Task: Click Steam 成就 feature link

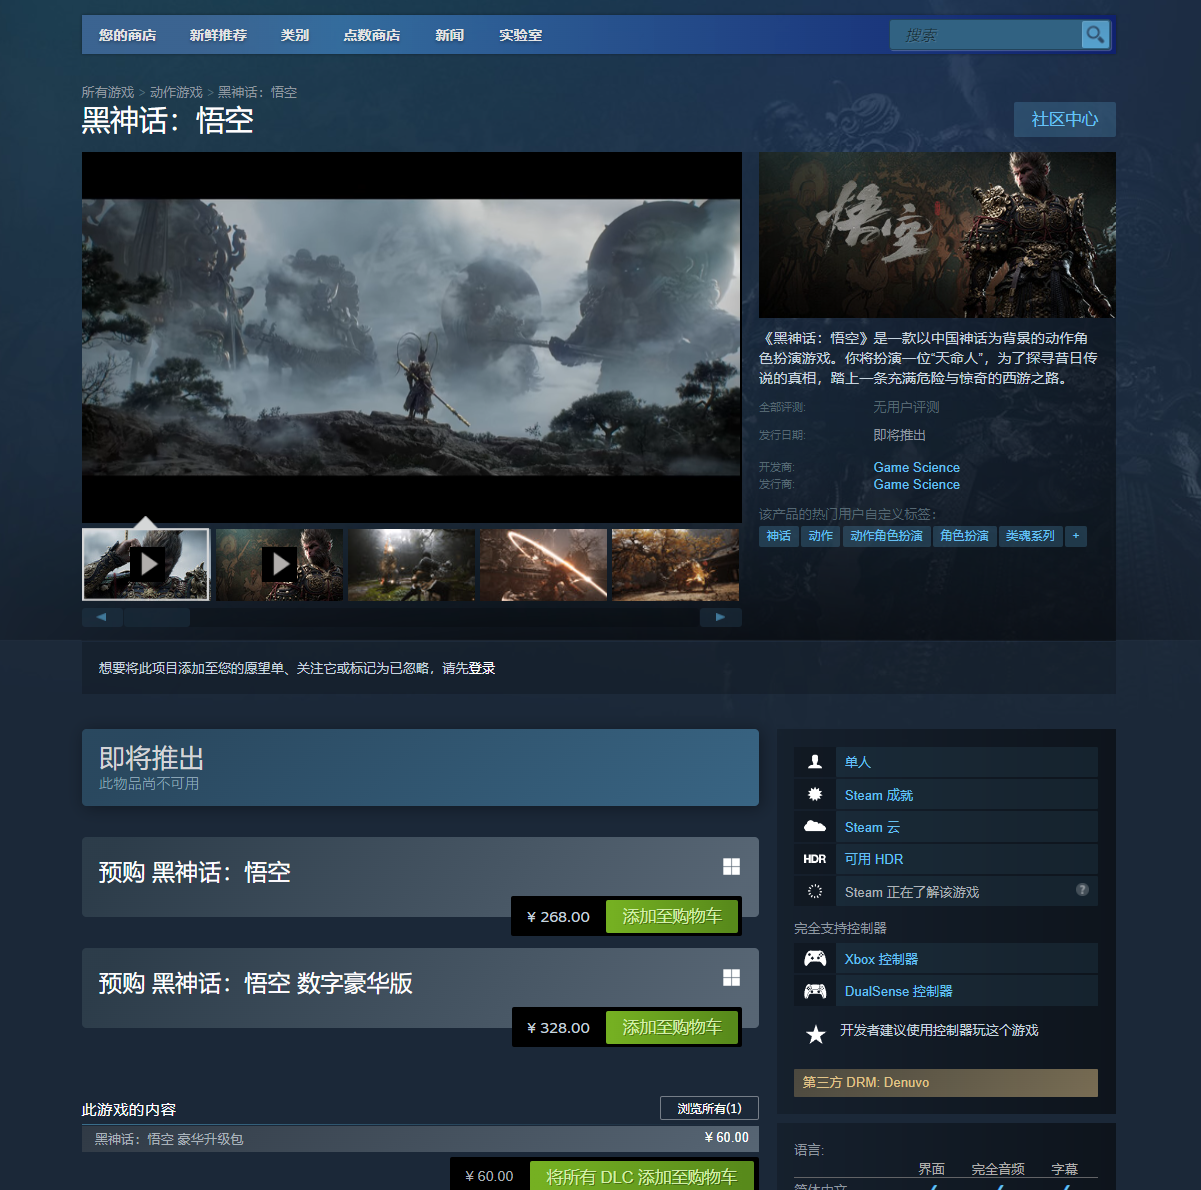Action: 879,795
